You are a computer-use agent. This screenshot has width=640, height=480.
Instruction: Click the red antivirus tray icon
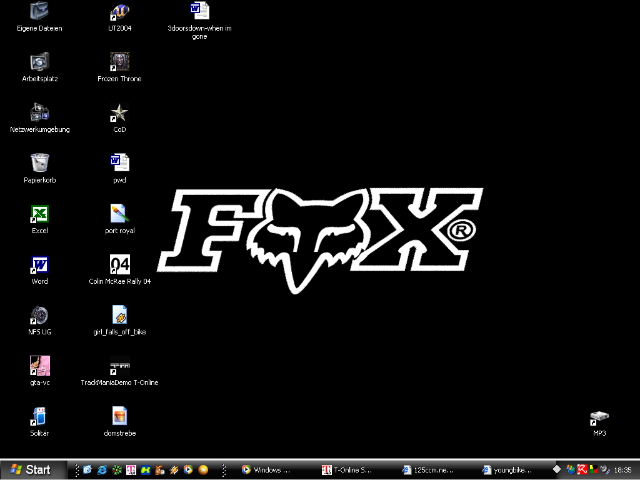[582, 470]
